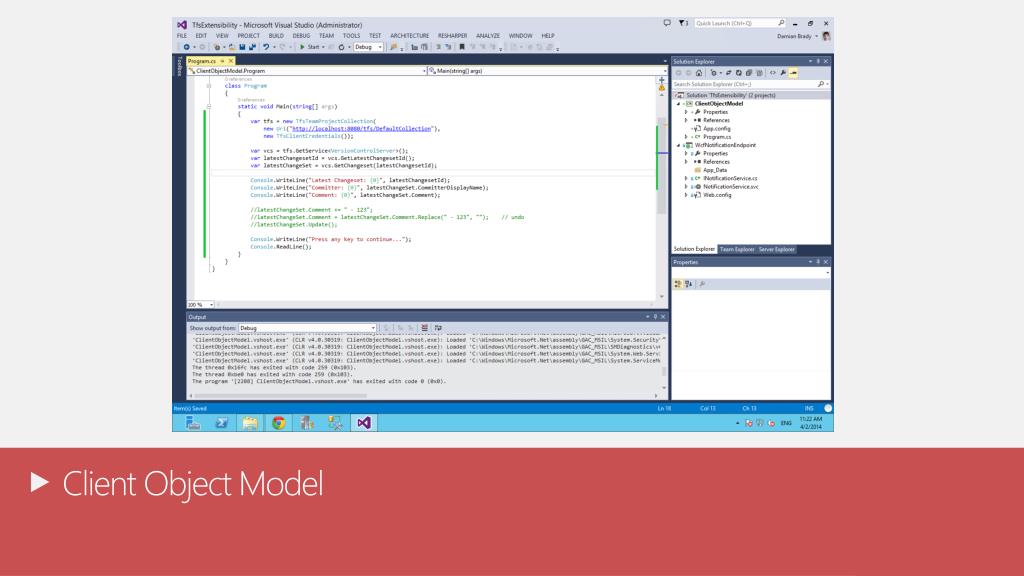Toggle Show All Files in Solution Explorer
This screenshot has width=1024, height=576.
[x=759, y=73]
